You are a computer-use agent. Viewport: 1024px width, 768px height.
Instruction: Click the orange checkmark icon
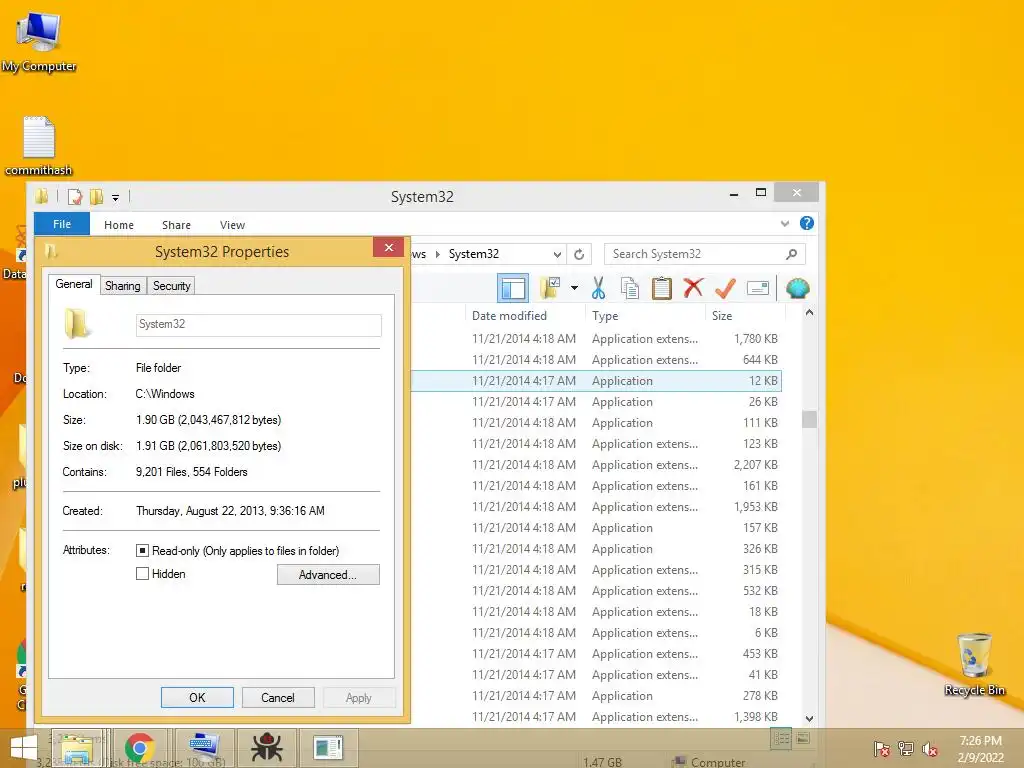(725, 288)
